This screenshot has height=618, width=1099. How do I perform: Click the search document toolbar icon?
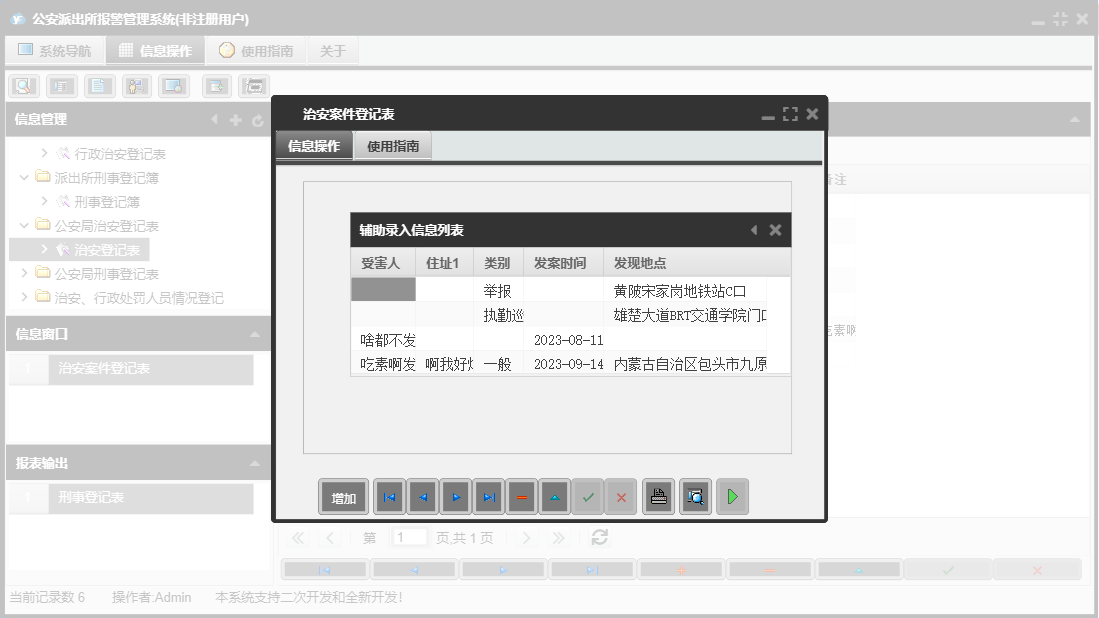24,86
